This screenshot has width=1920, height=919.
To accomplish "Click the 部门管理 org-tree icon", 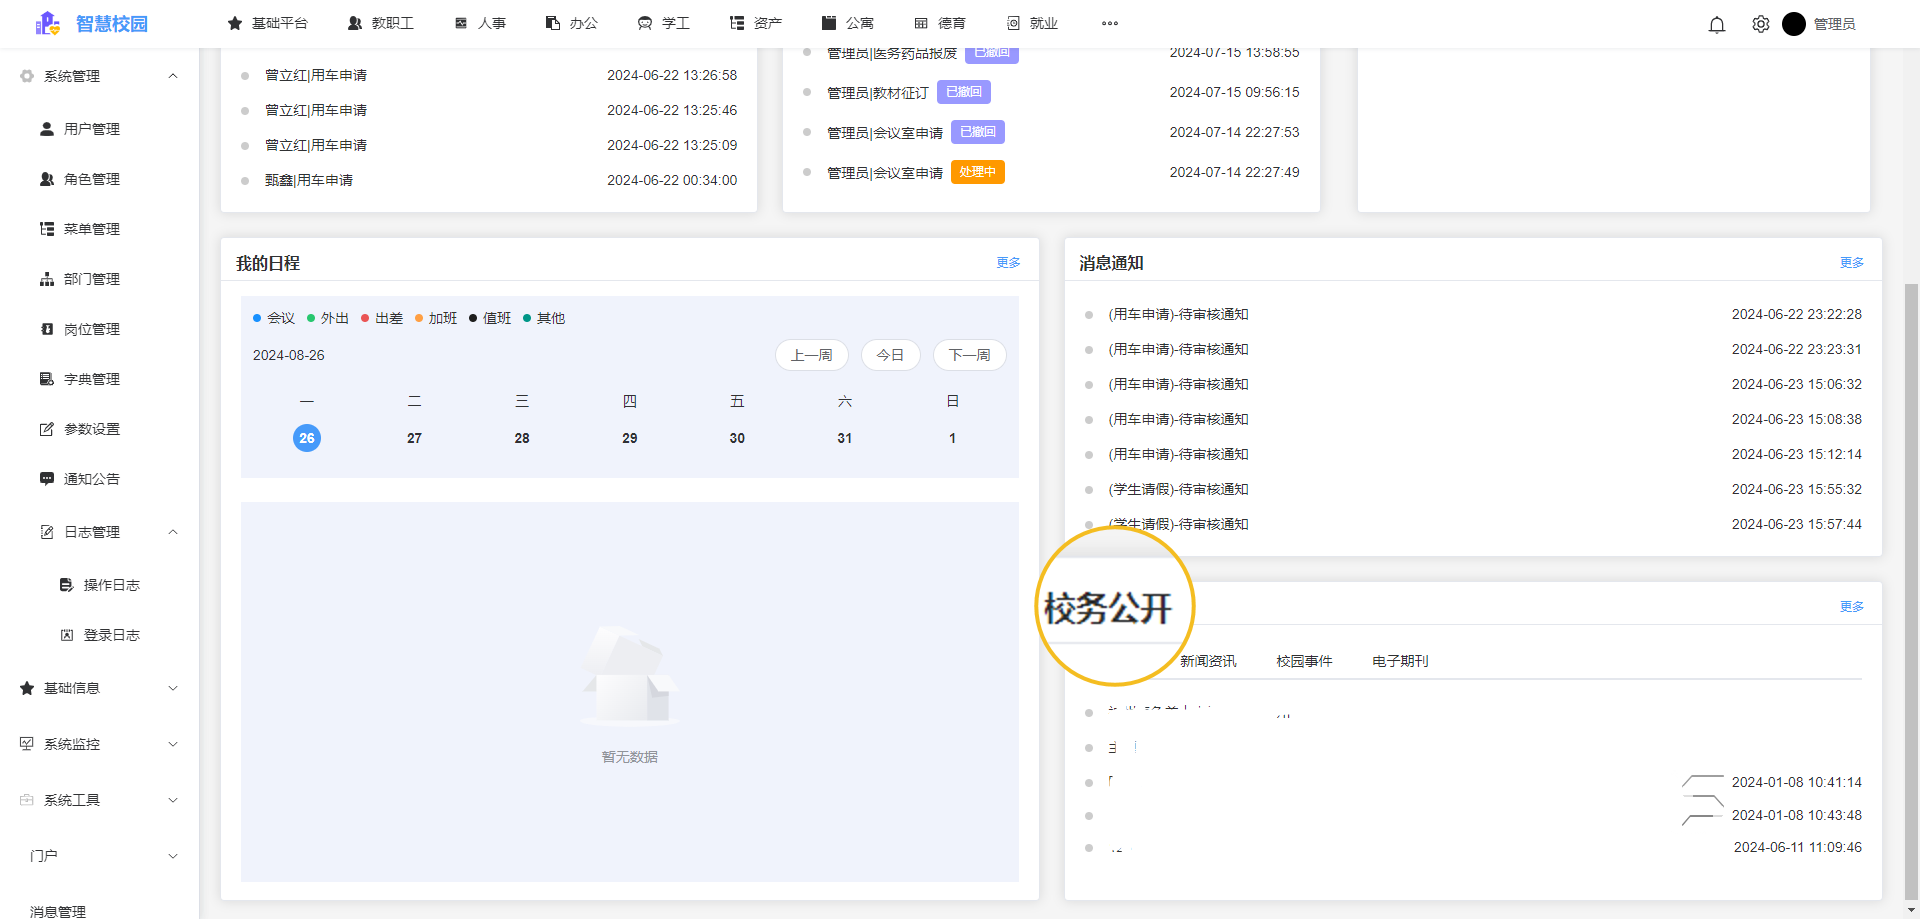I will [x=46, y=278].
